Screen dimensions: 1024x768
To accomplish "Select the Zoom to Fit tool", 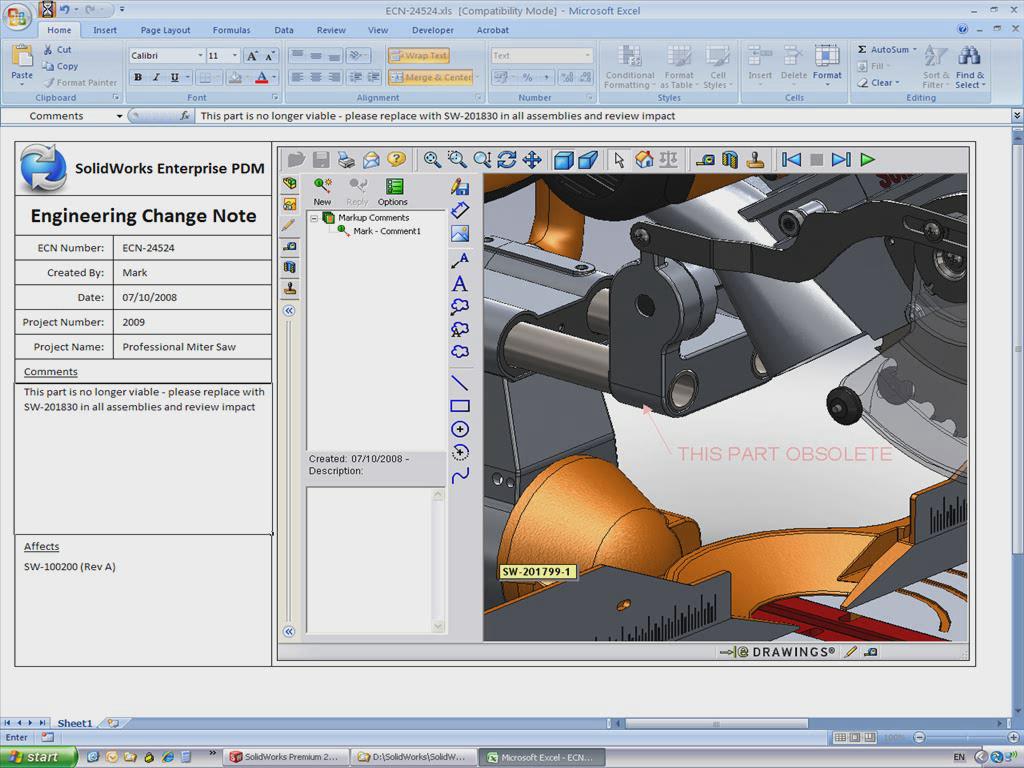I will point(432,159).
